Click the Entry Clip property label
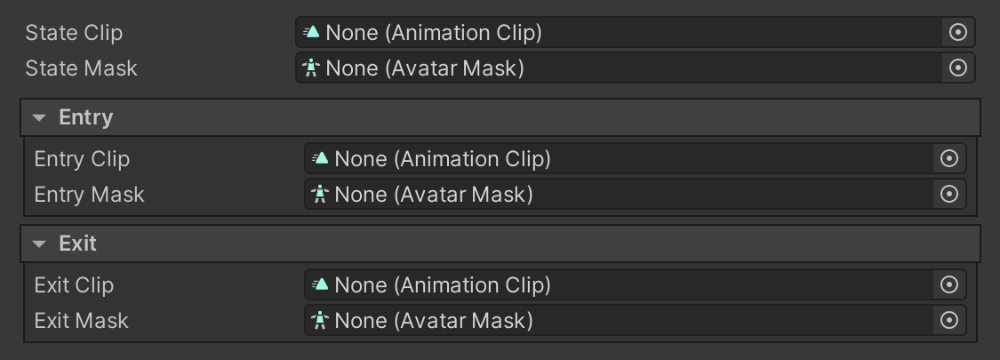Viewport: 1000px width, 360px height. [82, 159]
